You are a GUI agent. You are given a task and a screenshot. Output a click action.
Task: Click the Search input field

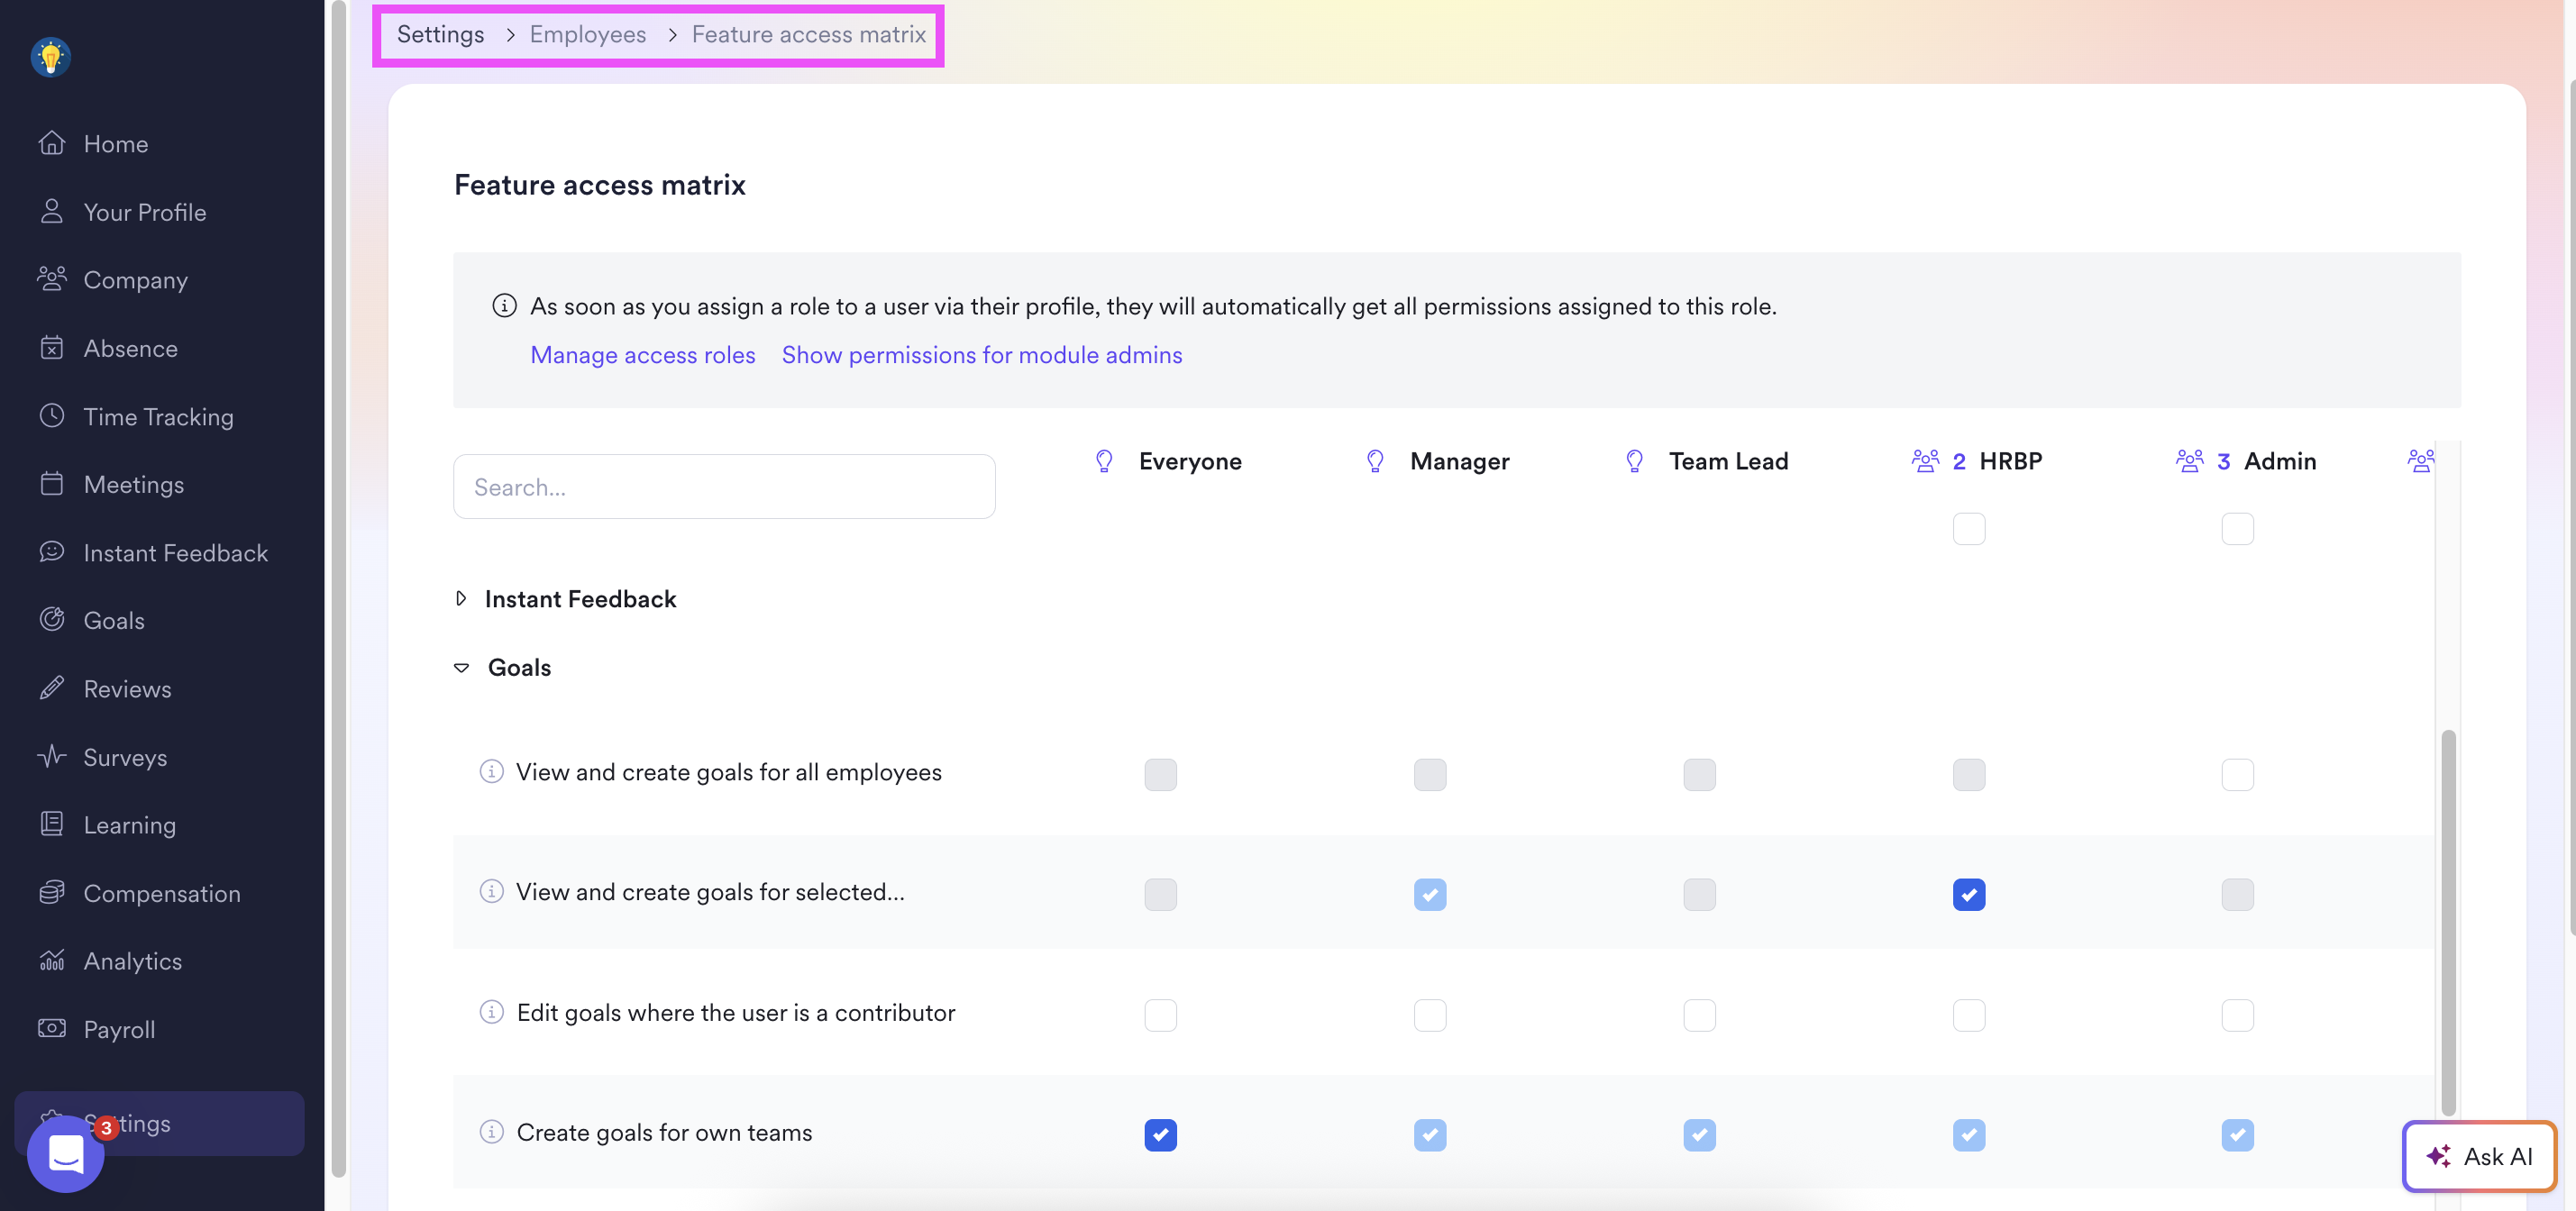723,487
